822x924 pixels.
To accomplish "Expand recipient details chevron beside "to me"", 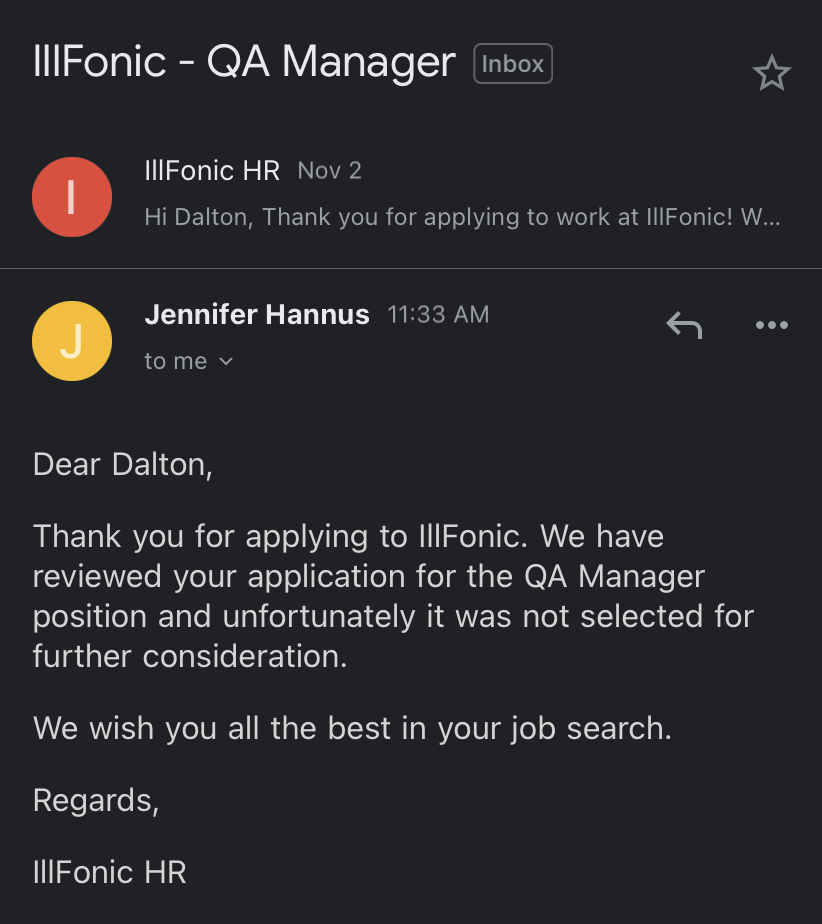I will pyautogui.click(x=226, y=362).
